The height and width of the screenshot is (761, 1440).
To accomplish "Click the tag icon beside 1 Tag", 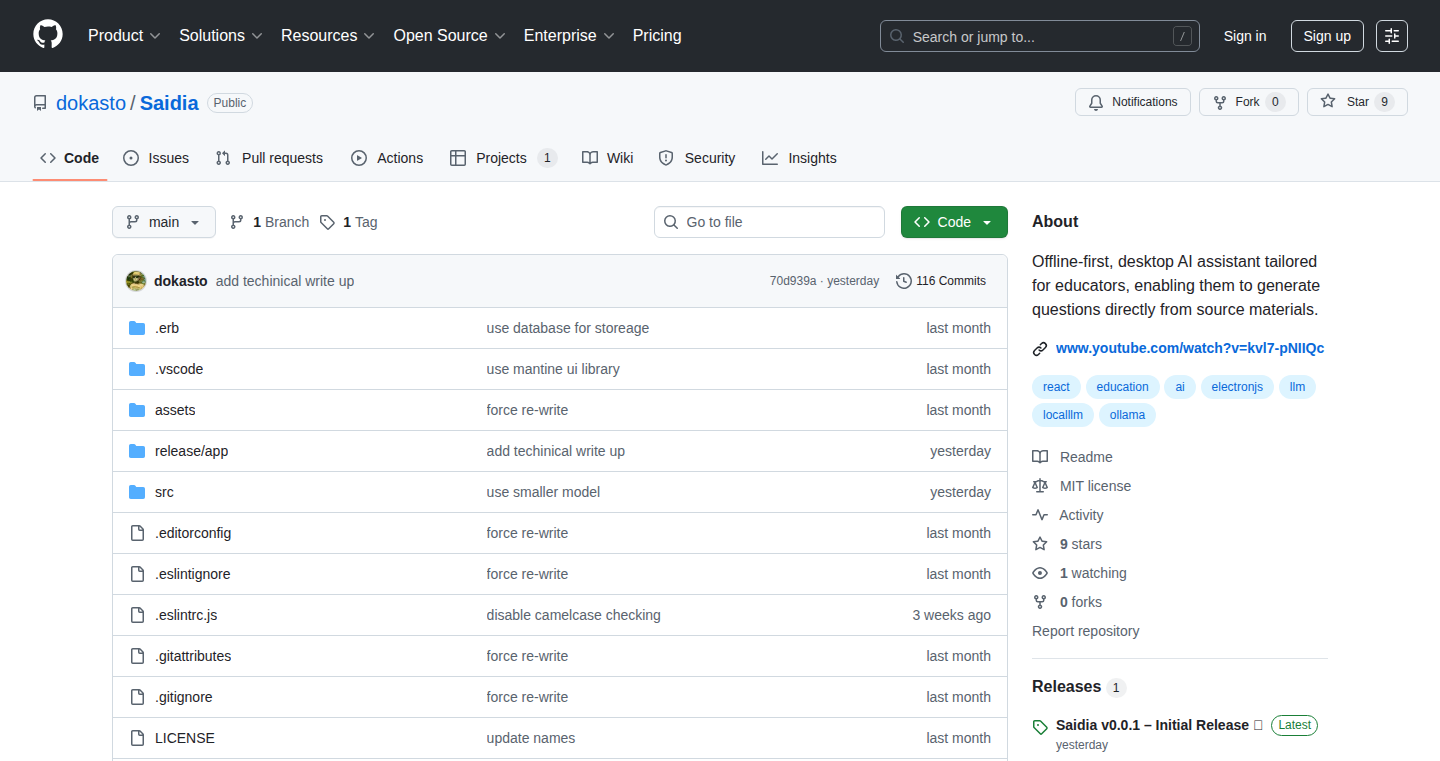I will [x=327, y=222].
